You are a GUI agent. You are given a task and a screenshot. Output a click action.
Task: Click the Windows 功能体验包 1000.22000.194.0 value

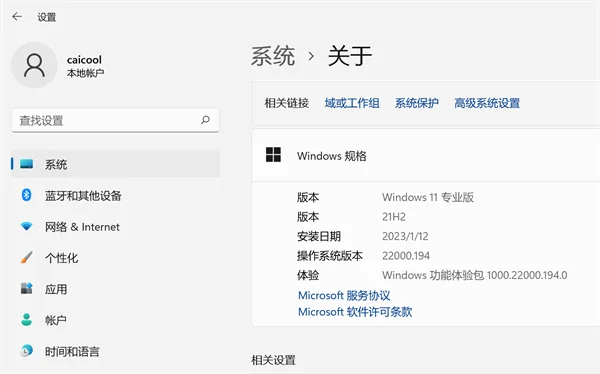474,275
